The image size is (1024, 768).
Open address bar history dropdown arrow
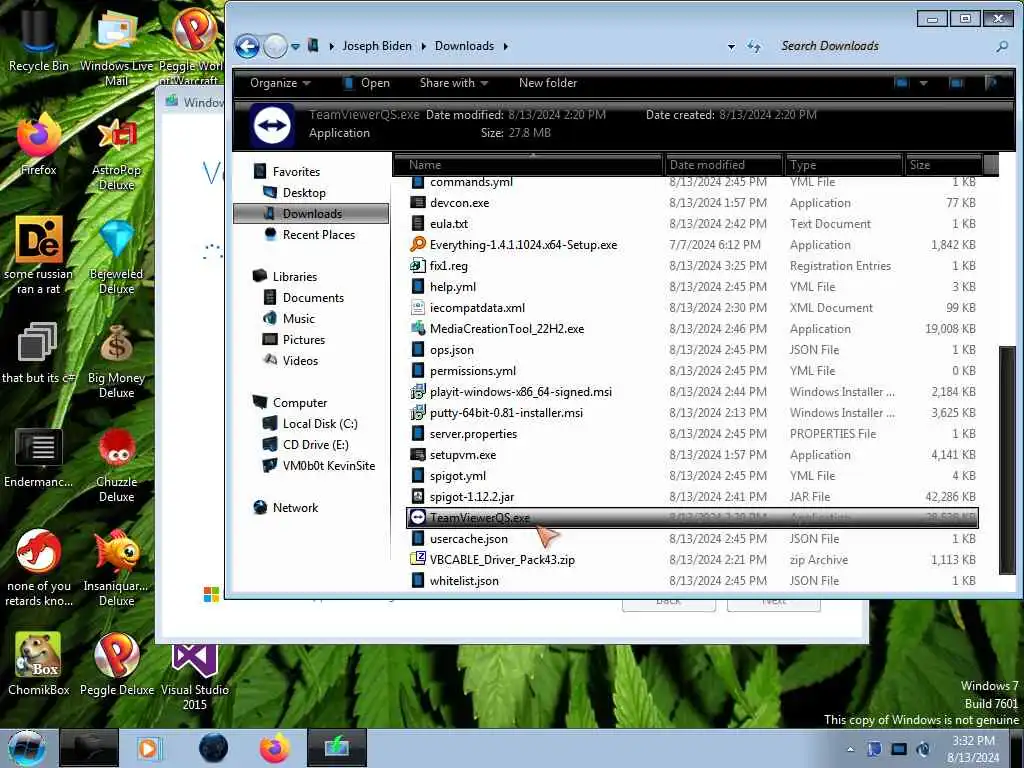(x=731, y=46)
